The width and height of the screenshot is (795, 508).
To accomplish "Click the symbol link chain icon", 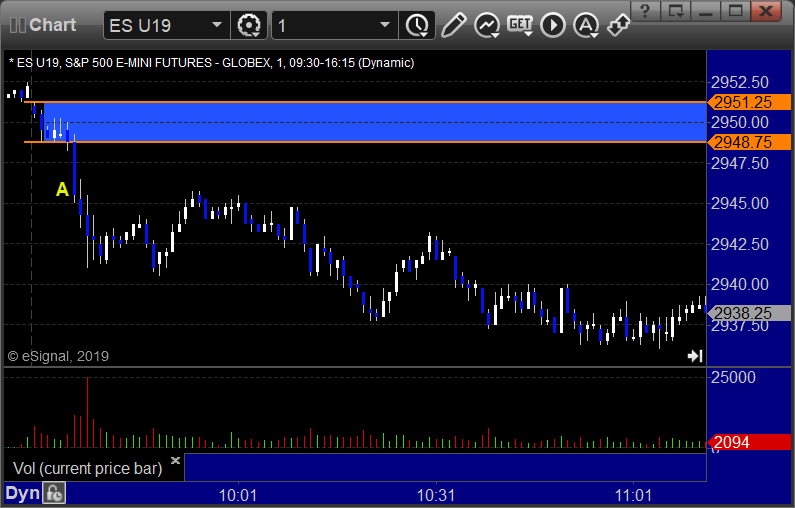I will click(x=619, y=25).
